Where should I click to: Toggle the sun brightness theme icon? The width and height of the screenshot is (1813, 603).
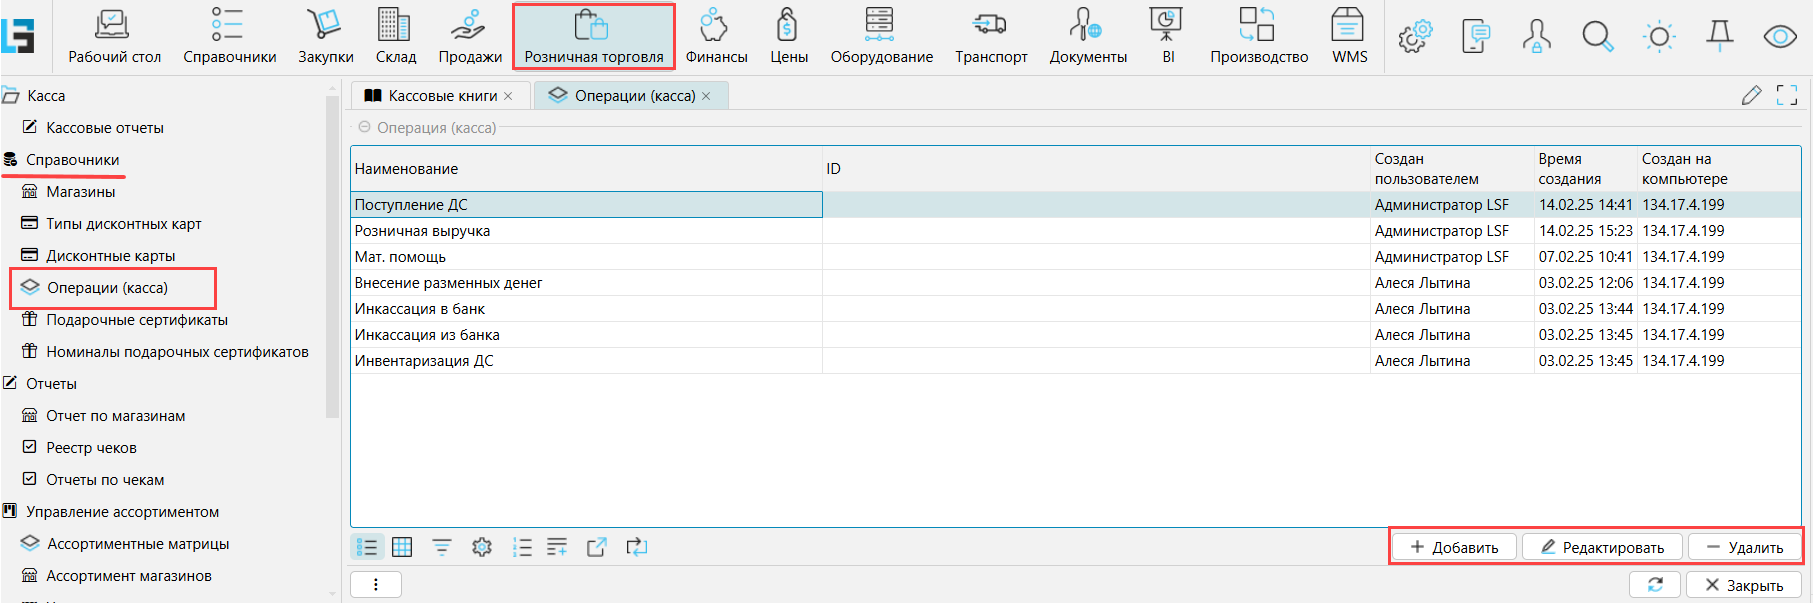1659,37
